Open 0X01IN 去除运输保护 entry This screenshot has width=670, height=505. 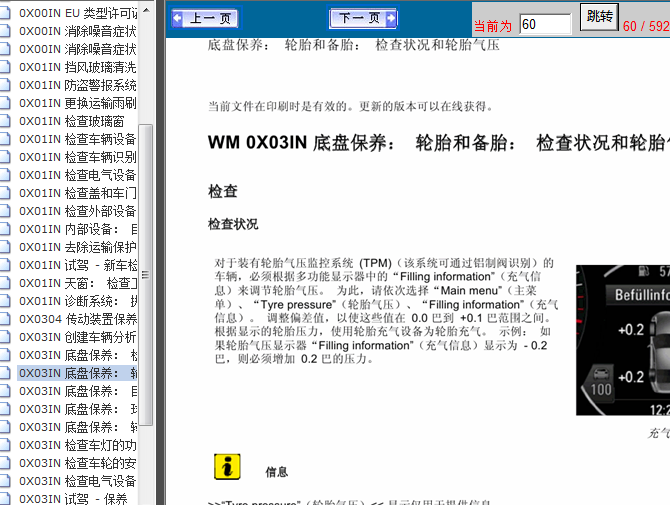click(x=78, y=247)
